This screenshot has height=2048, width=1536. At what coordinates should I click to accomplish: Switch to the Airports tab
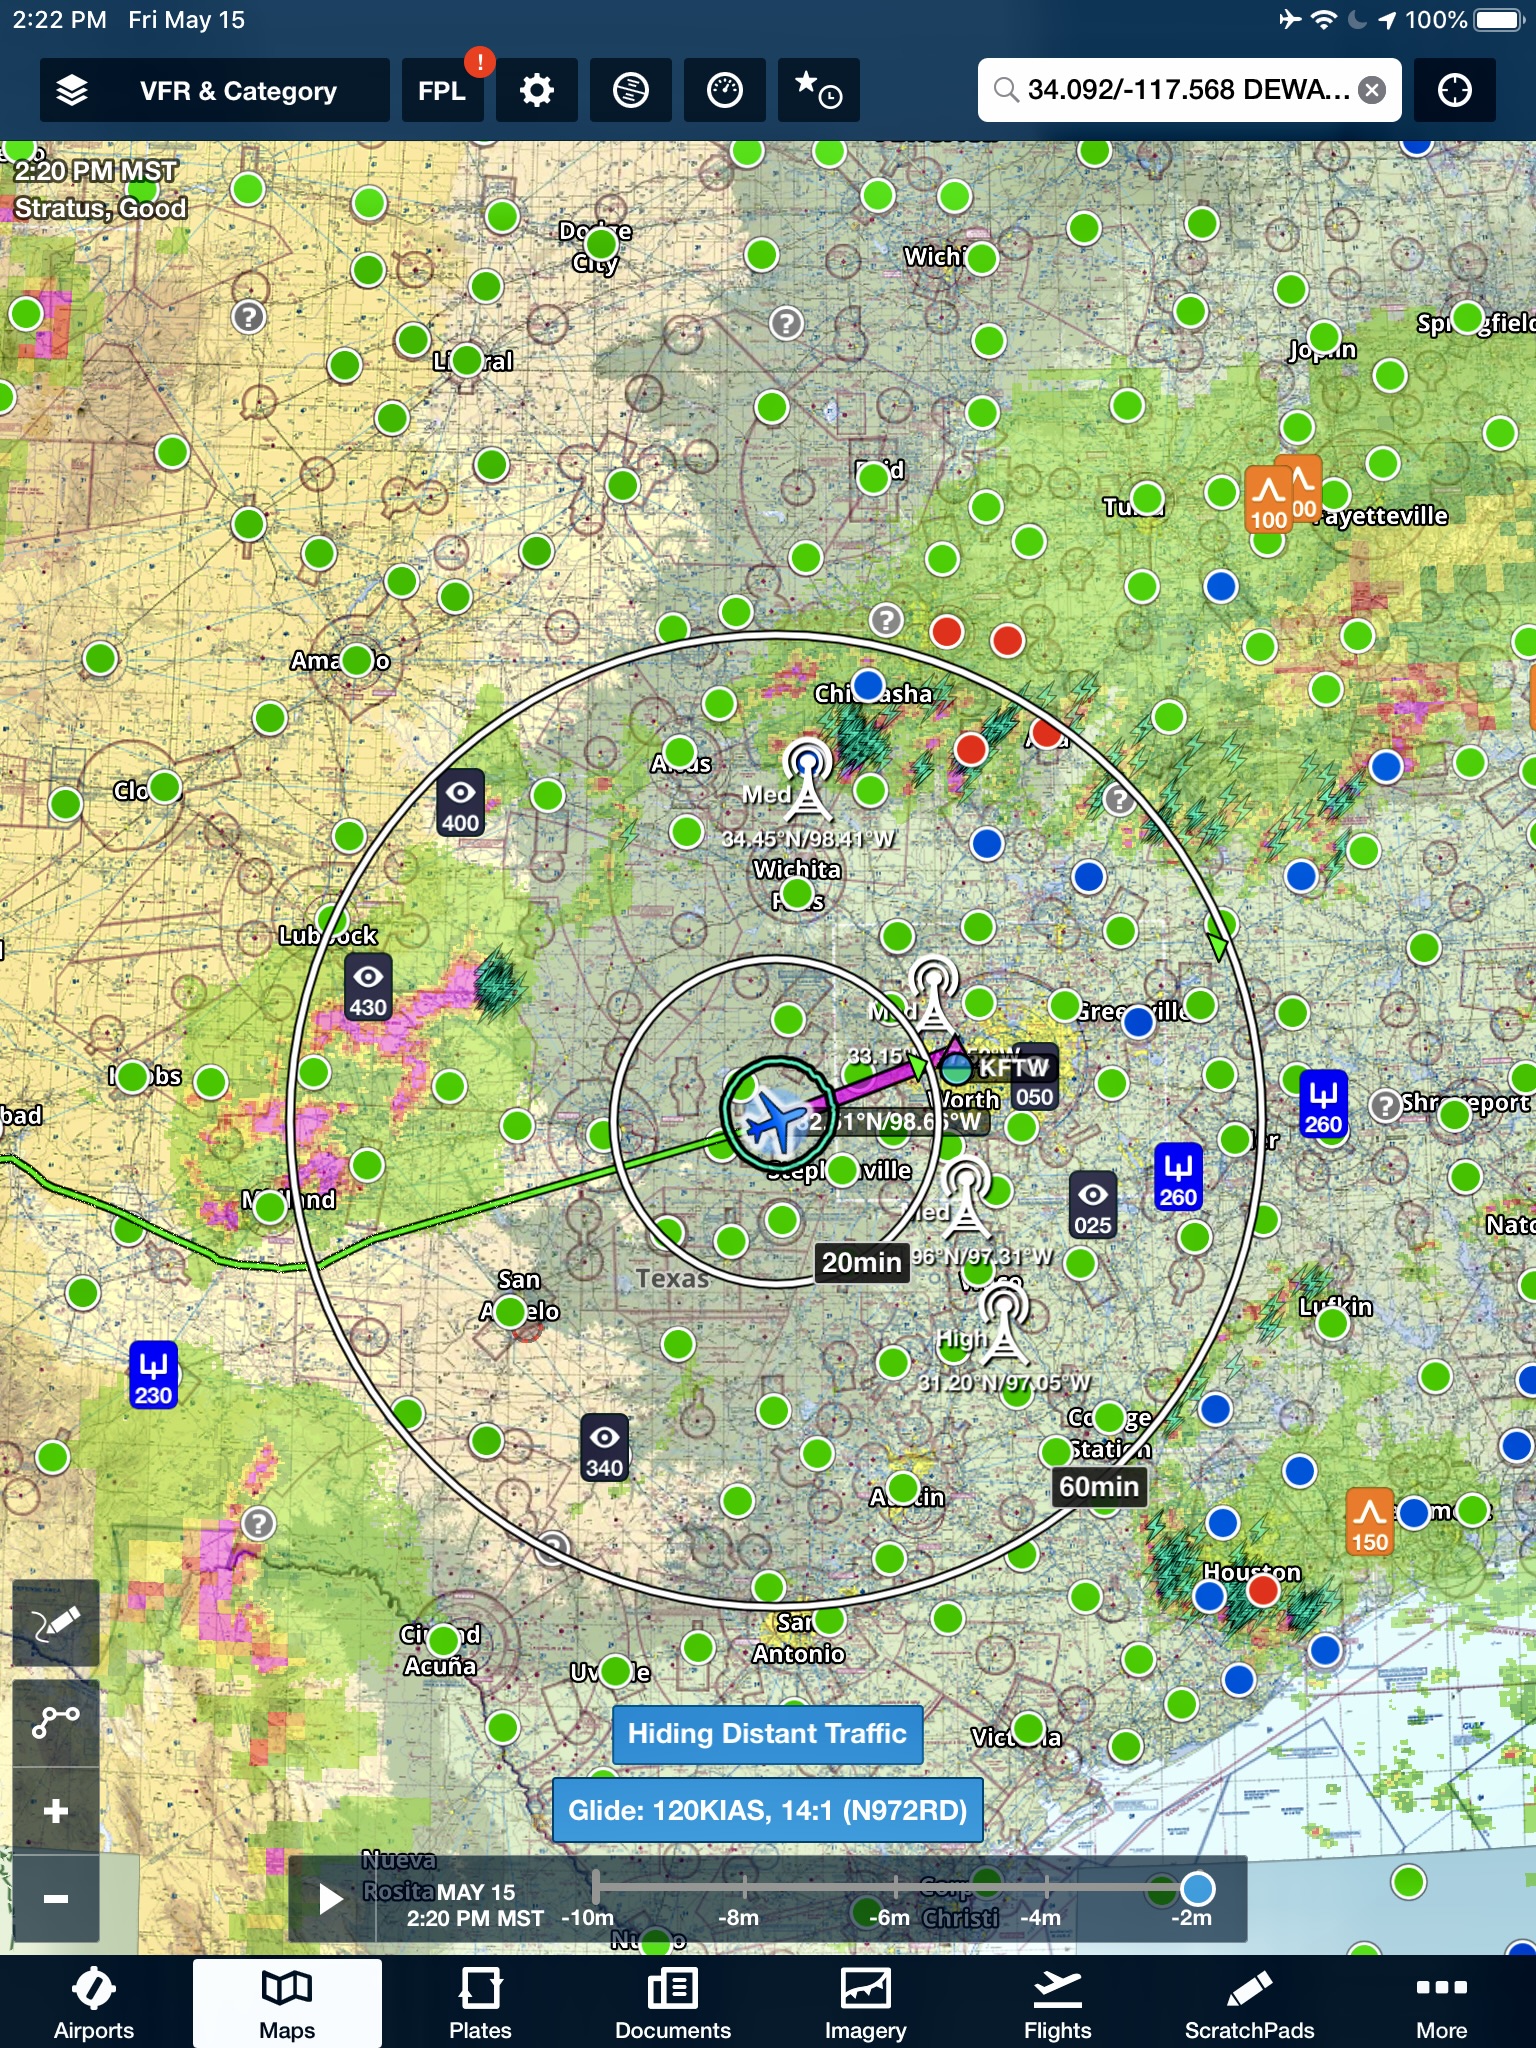click(94, 2003)
